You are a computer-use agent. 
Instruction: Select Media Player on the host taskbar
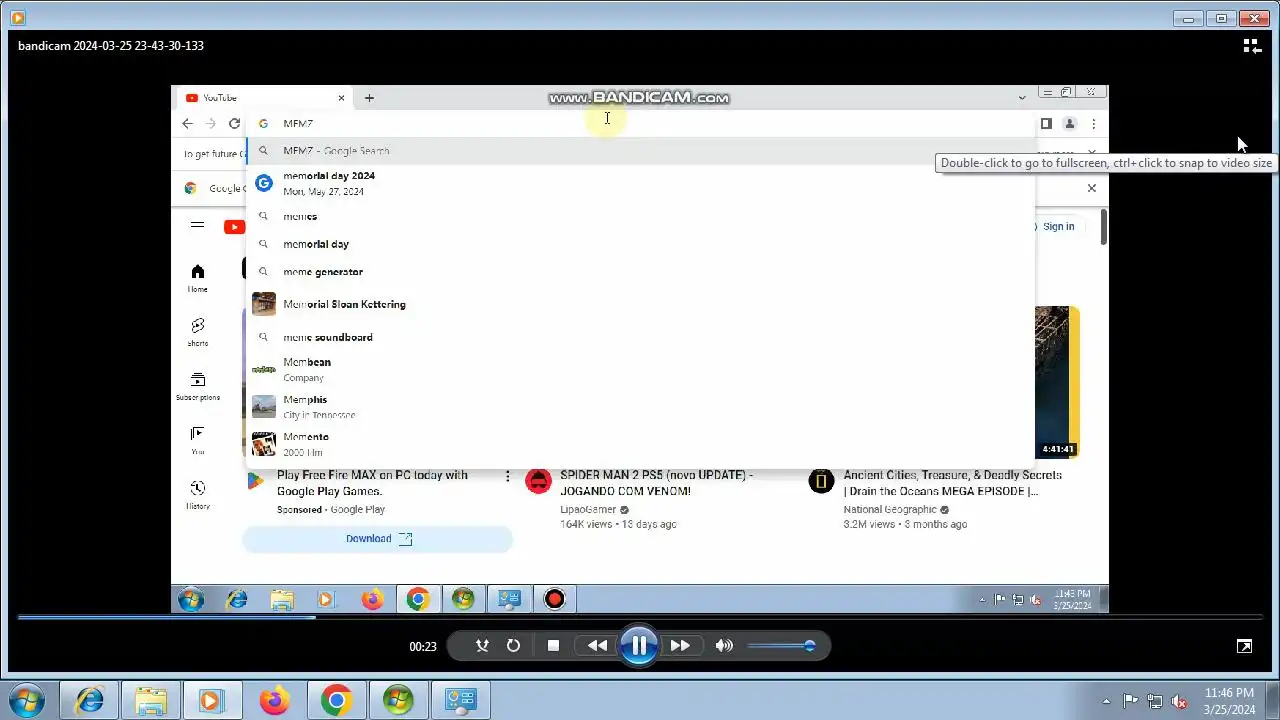click(x=211, y=701)
